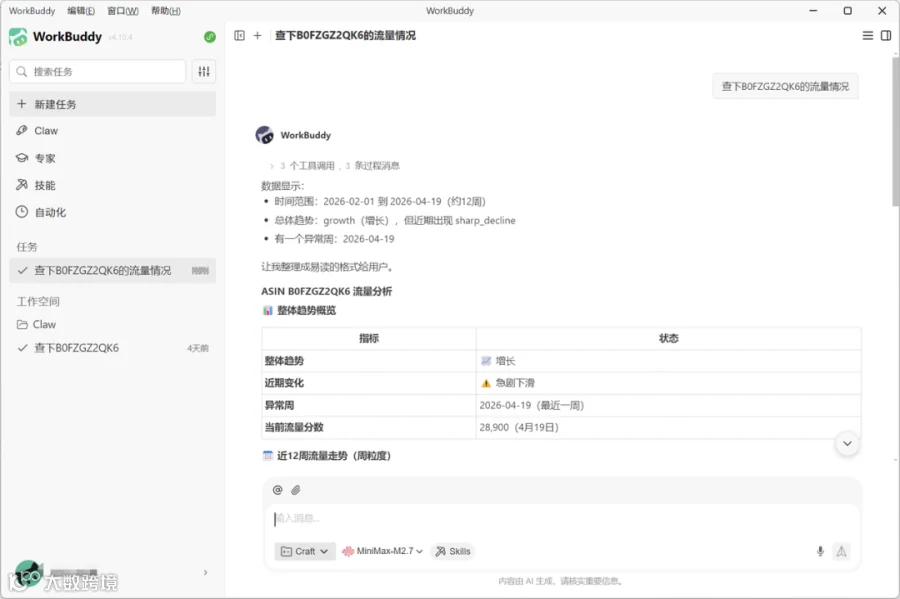Click heading 近12周流量走势 (周粒度)
This screenshot has height=599, width=900.
(334, 456)
